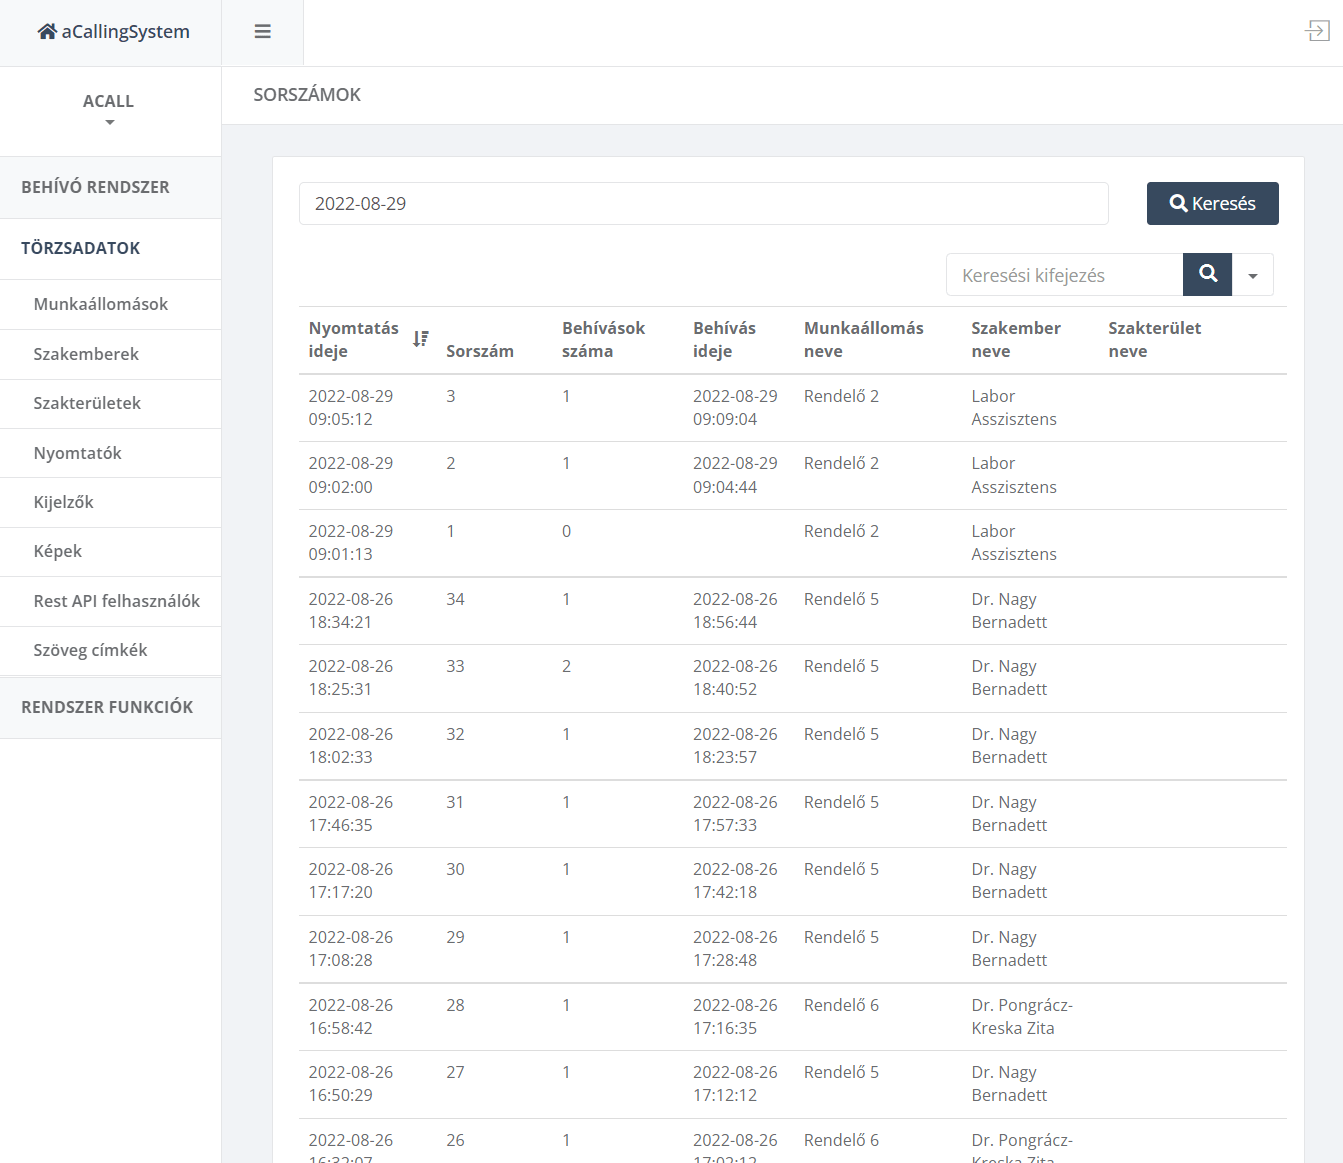Select call time 2022-08-26 18:56:44

coord(735,610)
